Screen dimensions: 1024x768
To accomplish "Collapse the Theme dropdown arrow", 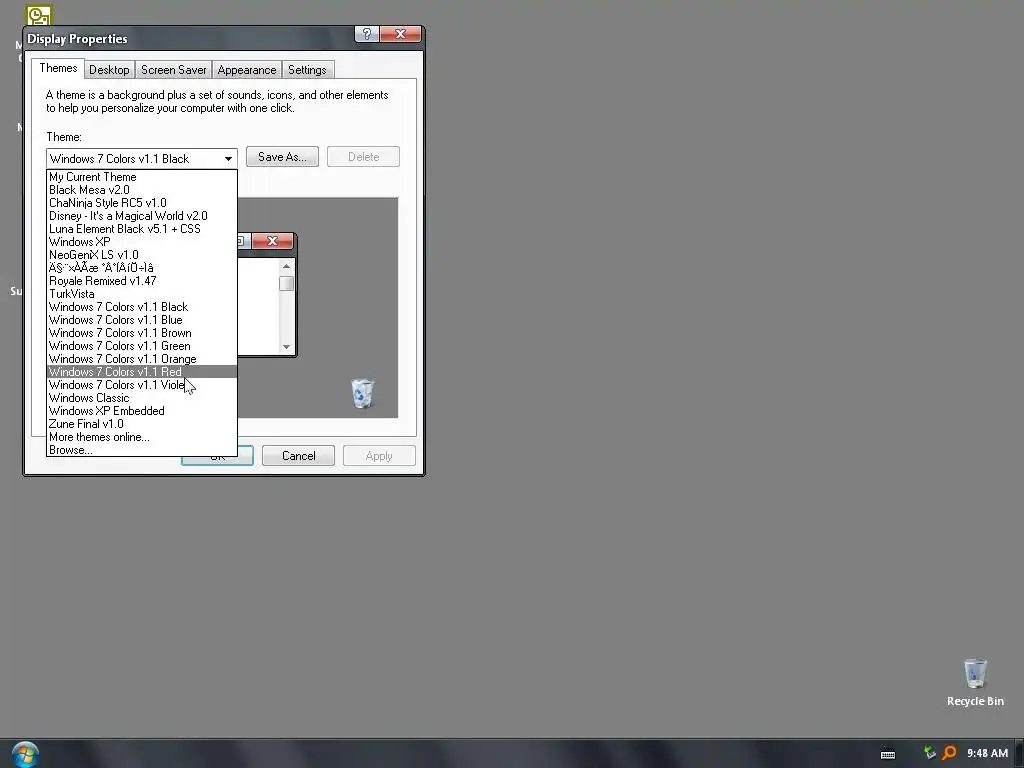I will [x=228, y=159].
